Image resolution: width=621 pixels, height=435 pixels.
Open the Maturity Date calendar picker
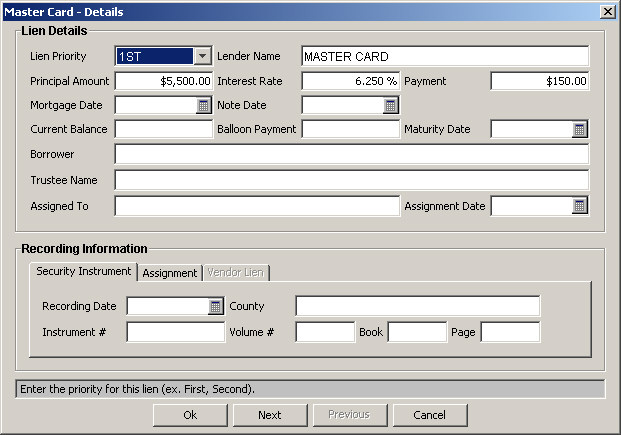(x=579, y=129)
